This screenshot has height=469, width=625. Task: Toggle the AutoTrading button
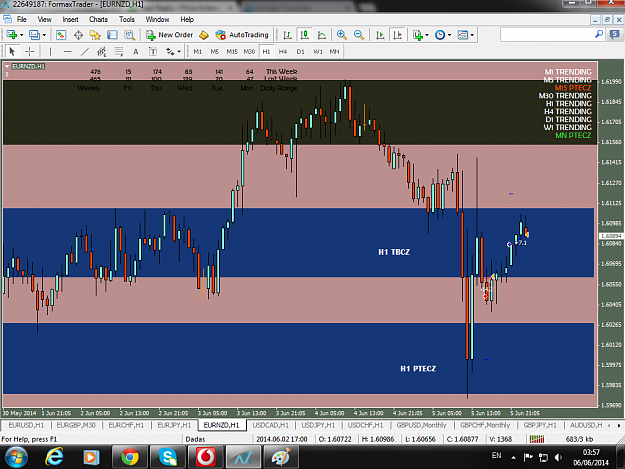tap(242, 35)
